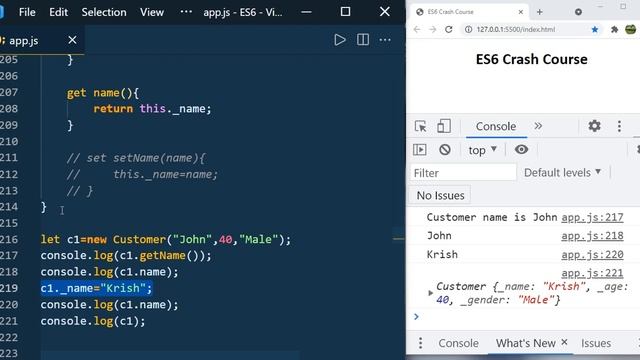The image size is (640, 360).
Task: Bookmark this page with star icon
Action: [x=595, y=29]
